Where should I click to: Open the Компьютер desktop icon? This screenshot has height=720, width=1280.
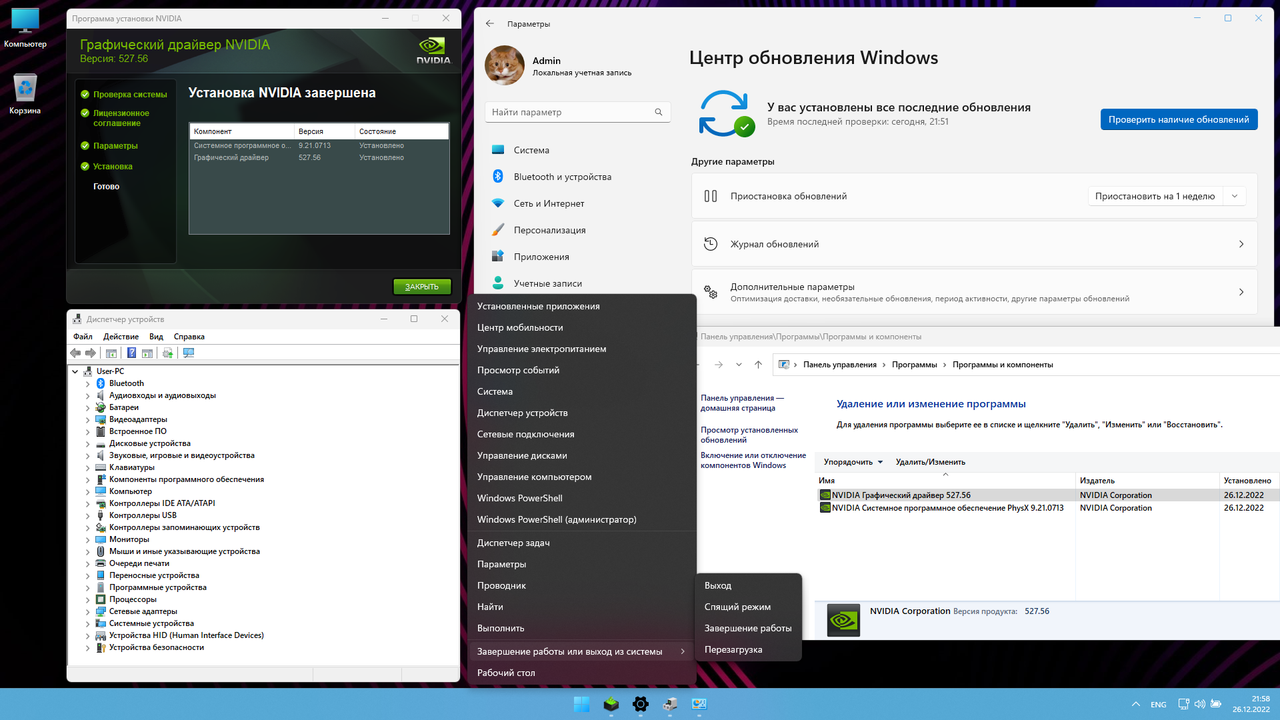[x=25, y=28]
